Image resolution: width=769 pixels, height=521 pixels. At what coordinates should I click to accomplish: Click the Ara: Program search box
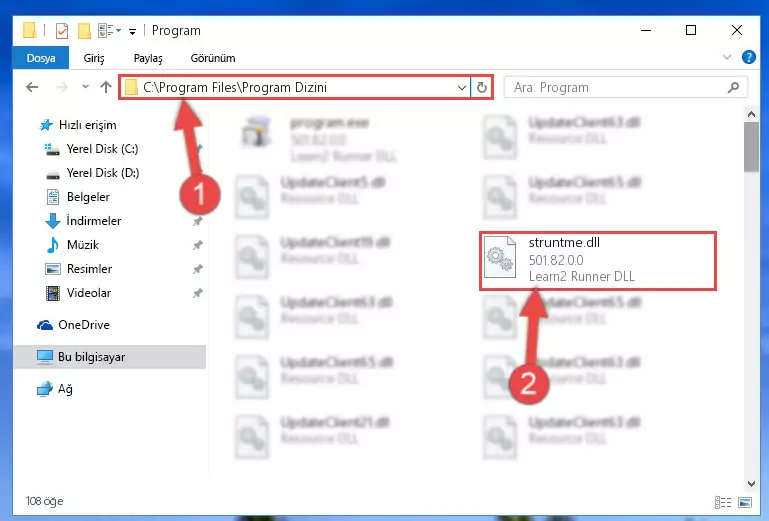(x=625, y=87)
